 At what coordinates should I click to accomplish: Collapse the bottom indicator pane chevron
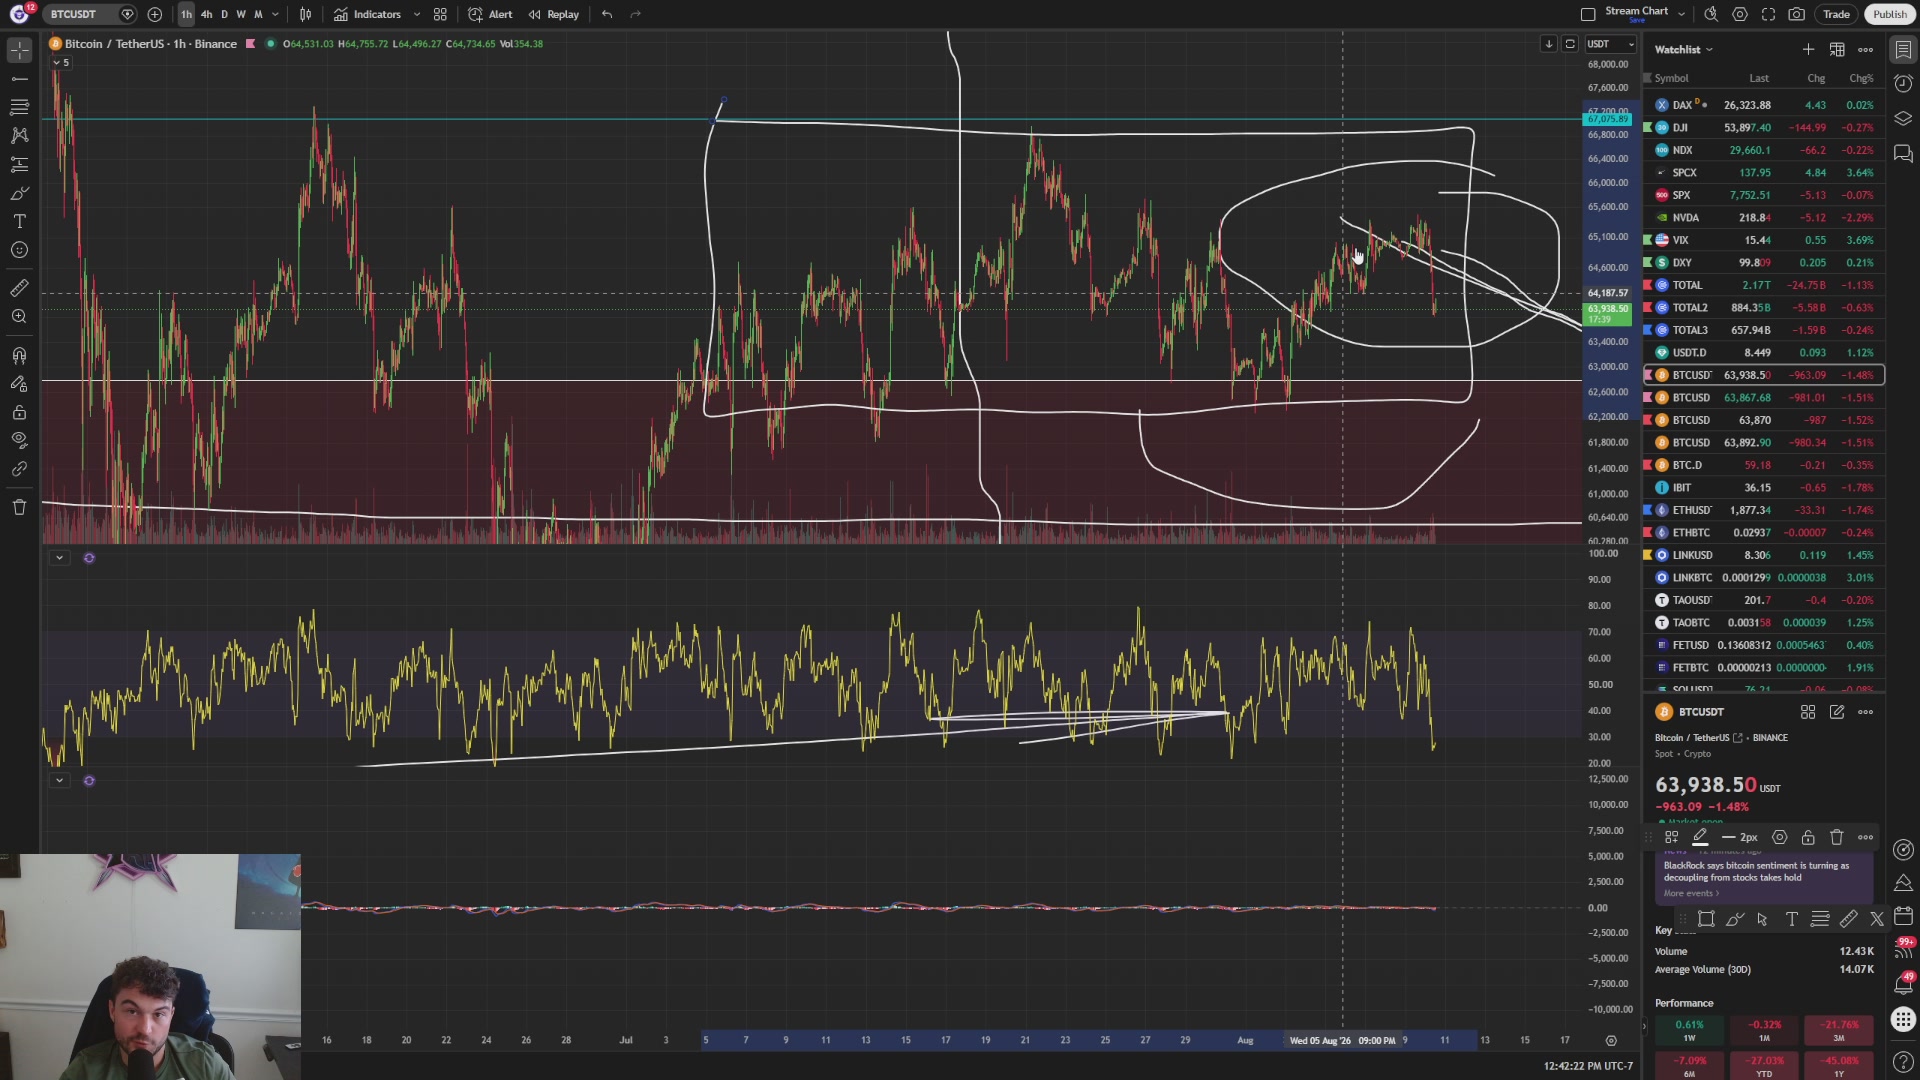(x=59, y=781)
